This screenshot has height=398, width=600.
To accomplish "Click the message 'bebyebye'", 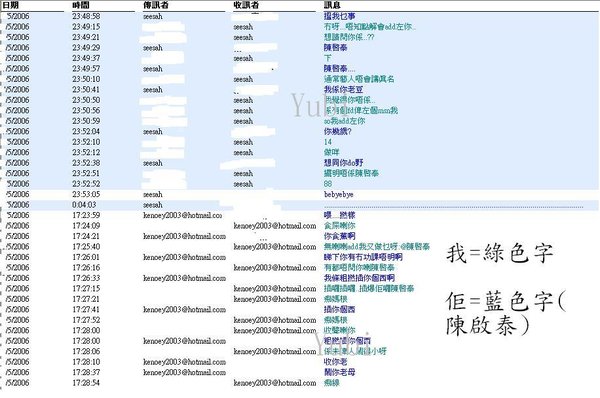I will pos(339,194).
